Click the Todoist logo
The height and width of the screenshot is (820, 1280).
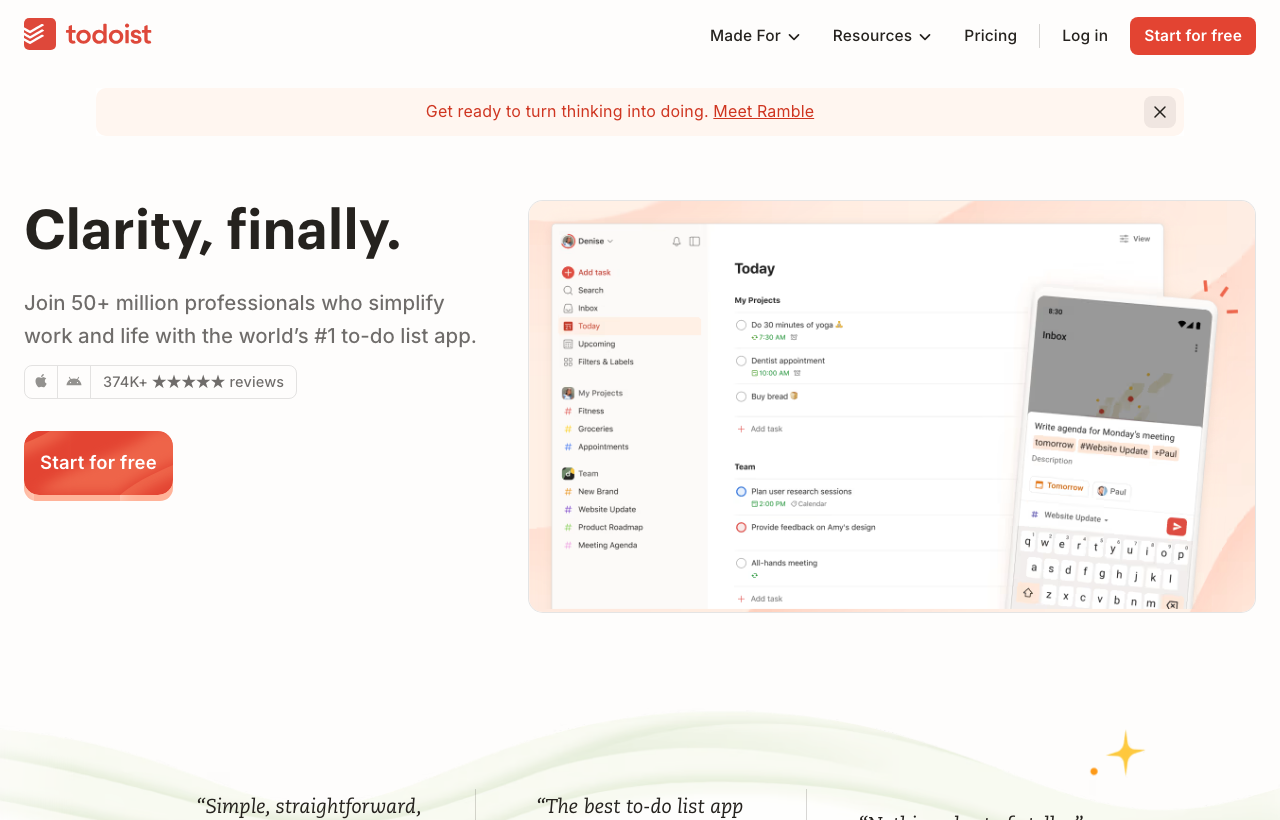[x=88, y=35]
